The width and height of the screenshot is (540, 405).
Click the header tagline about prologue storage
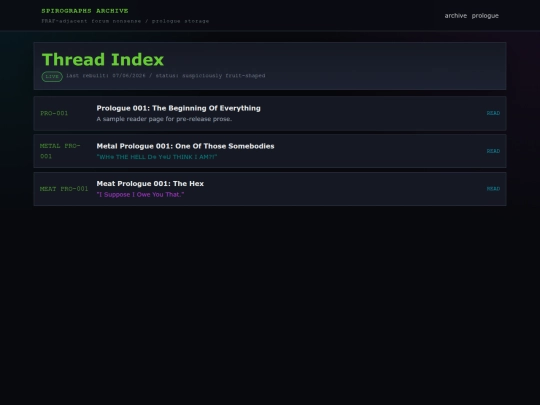(125, 21)
